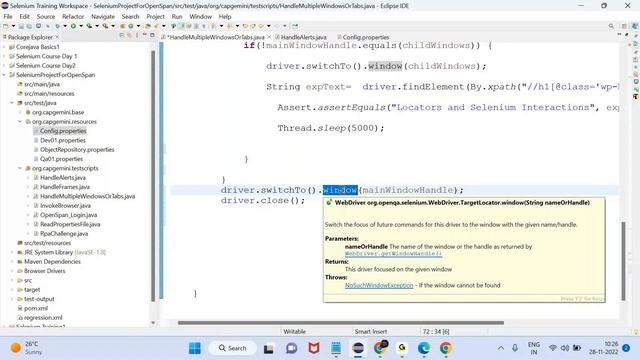Screen dimensions: 640x360
Task: Minimize the Package Explorer view
Action: [x=144, y=36]
